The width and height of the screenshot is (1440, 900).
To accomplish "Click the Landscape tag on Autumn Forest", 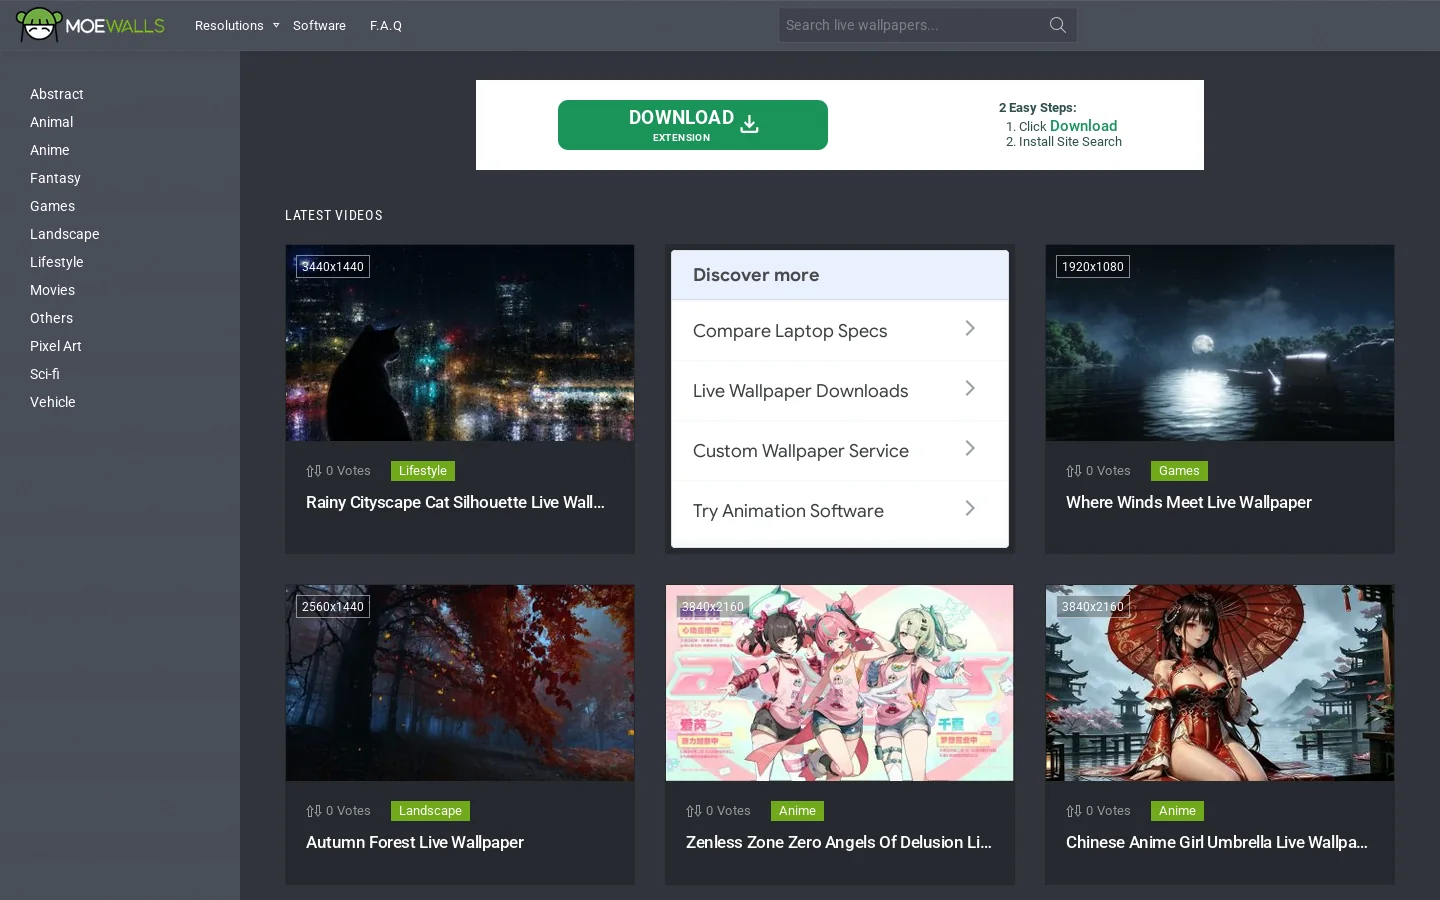I will point(430,811).
